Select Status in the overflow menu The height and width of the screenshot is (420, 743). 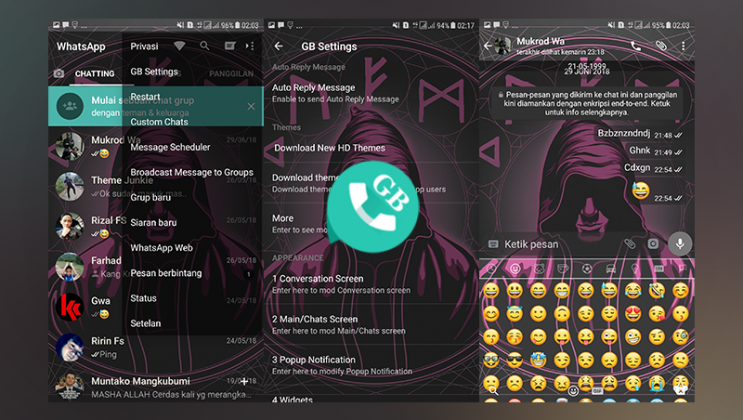(143, 298)
